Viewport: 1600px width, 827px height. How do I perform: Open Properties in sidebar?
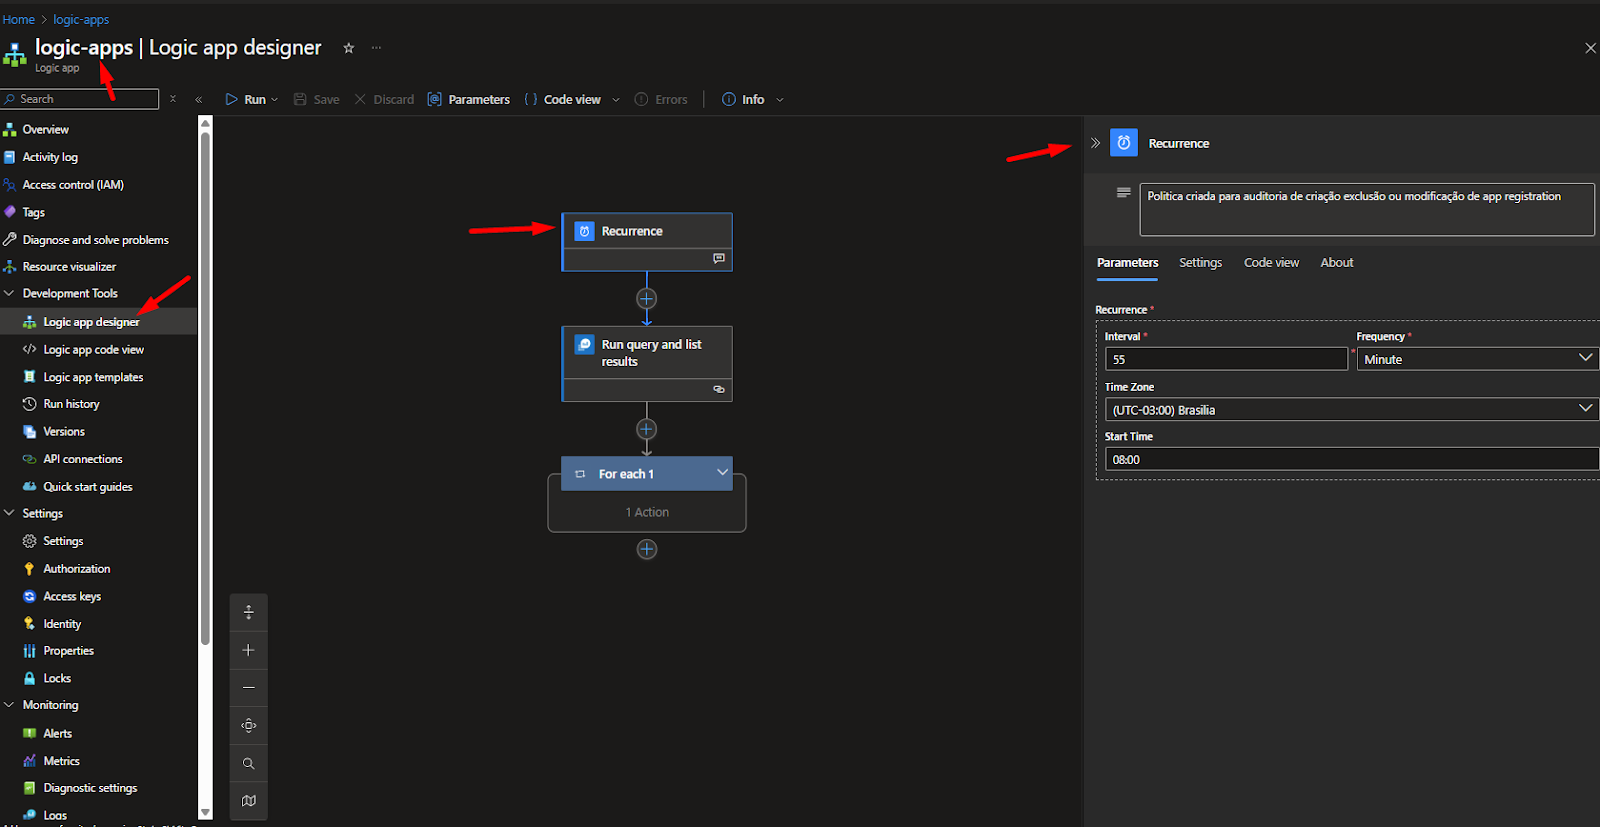(x=68, y=651)
